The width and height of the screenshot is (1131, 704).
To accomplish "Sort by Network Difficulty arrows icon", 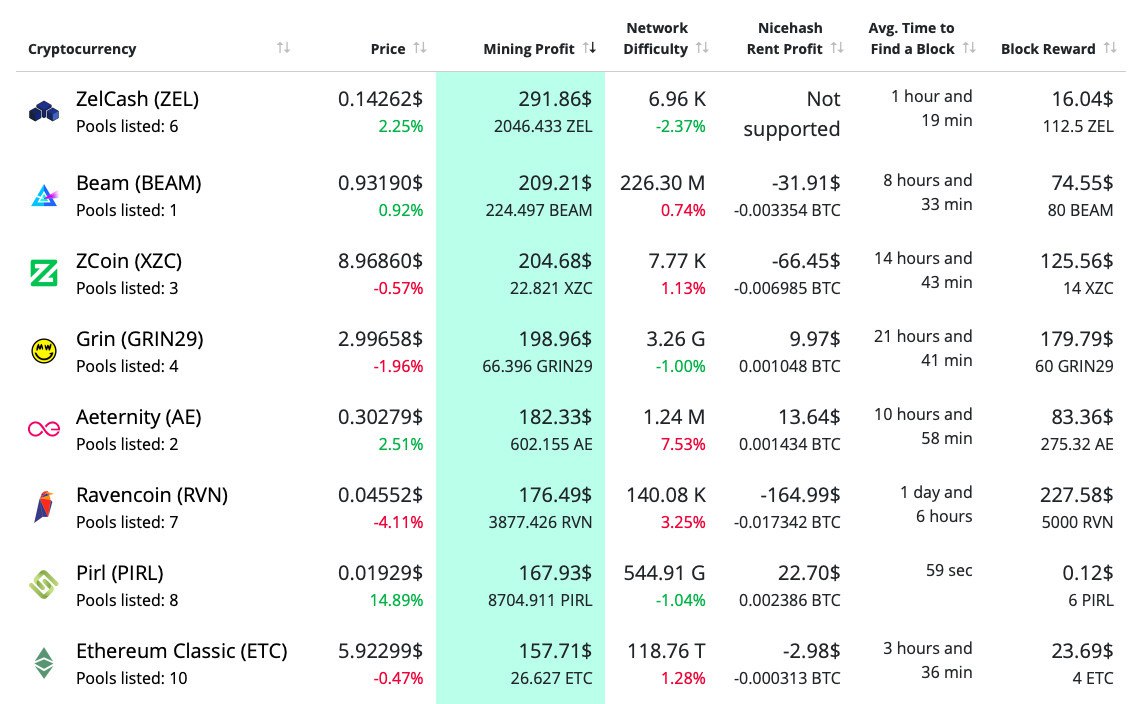I will point(702,48).
